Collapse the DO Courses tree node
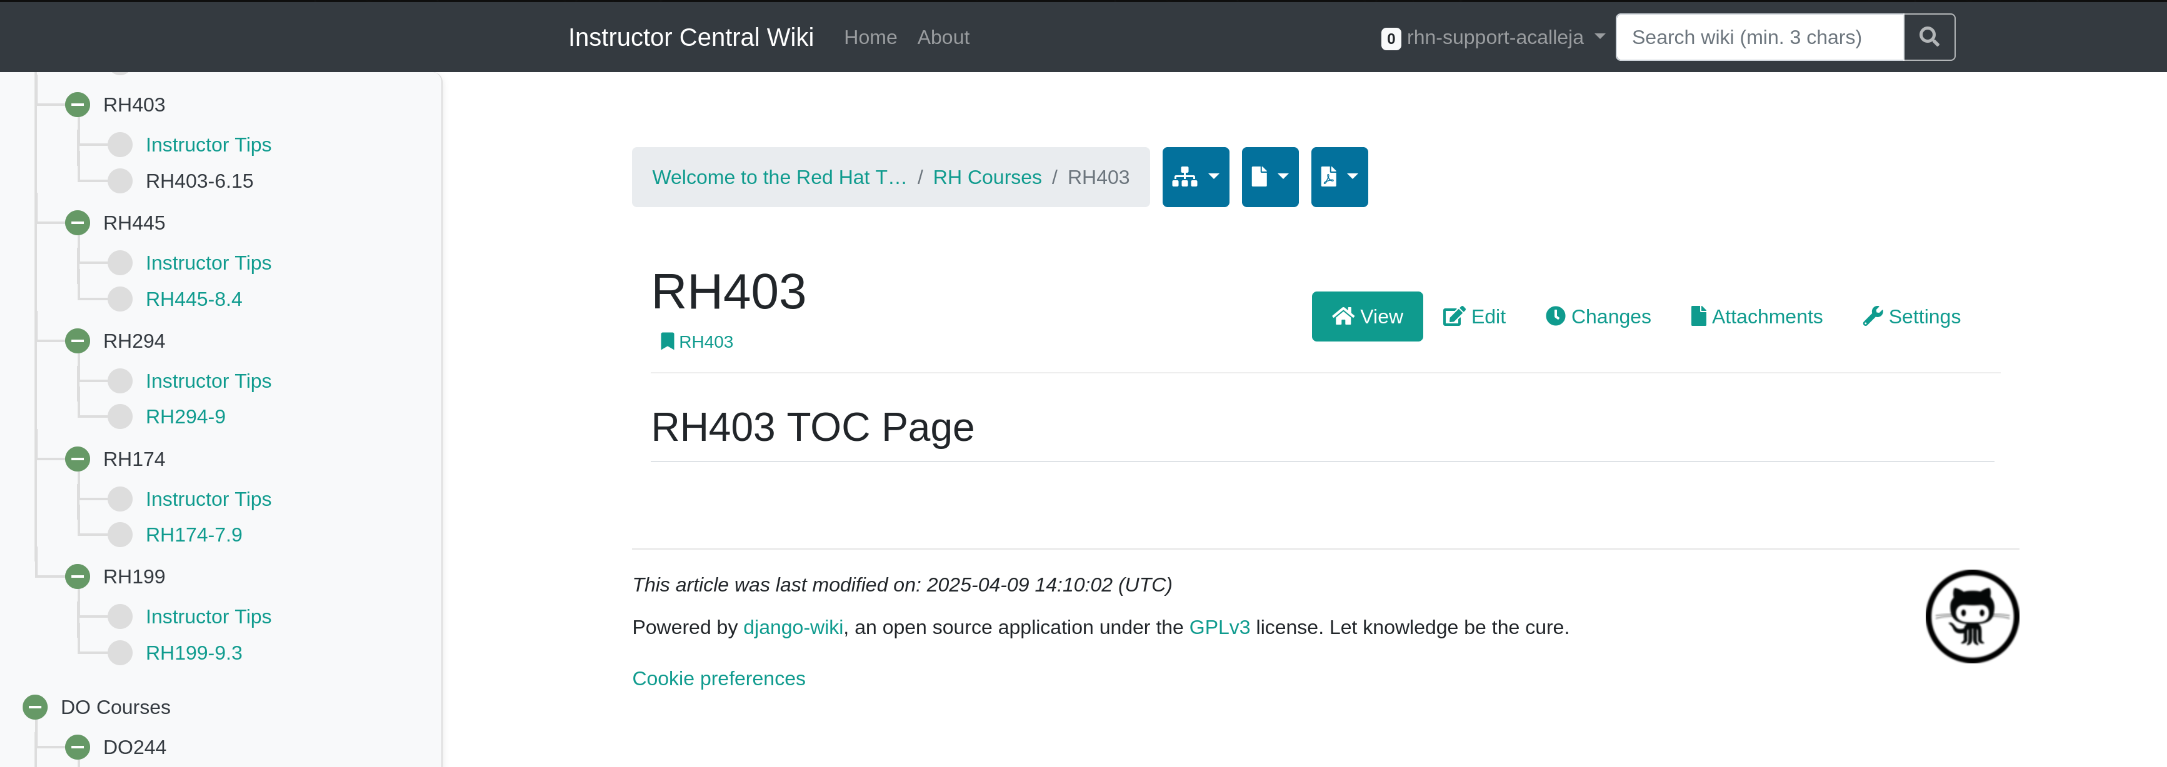This screenshot has width=2167, height=767. pos(35,707)
